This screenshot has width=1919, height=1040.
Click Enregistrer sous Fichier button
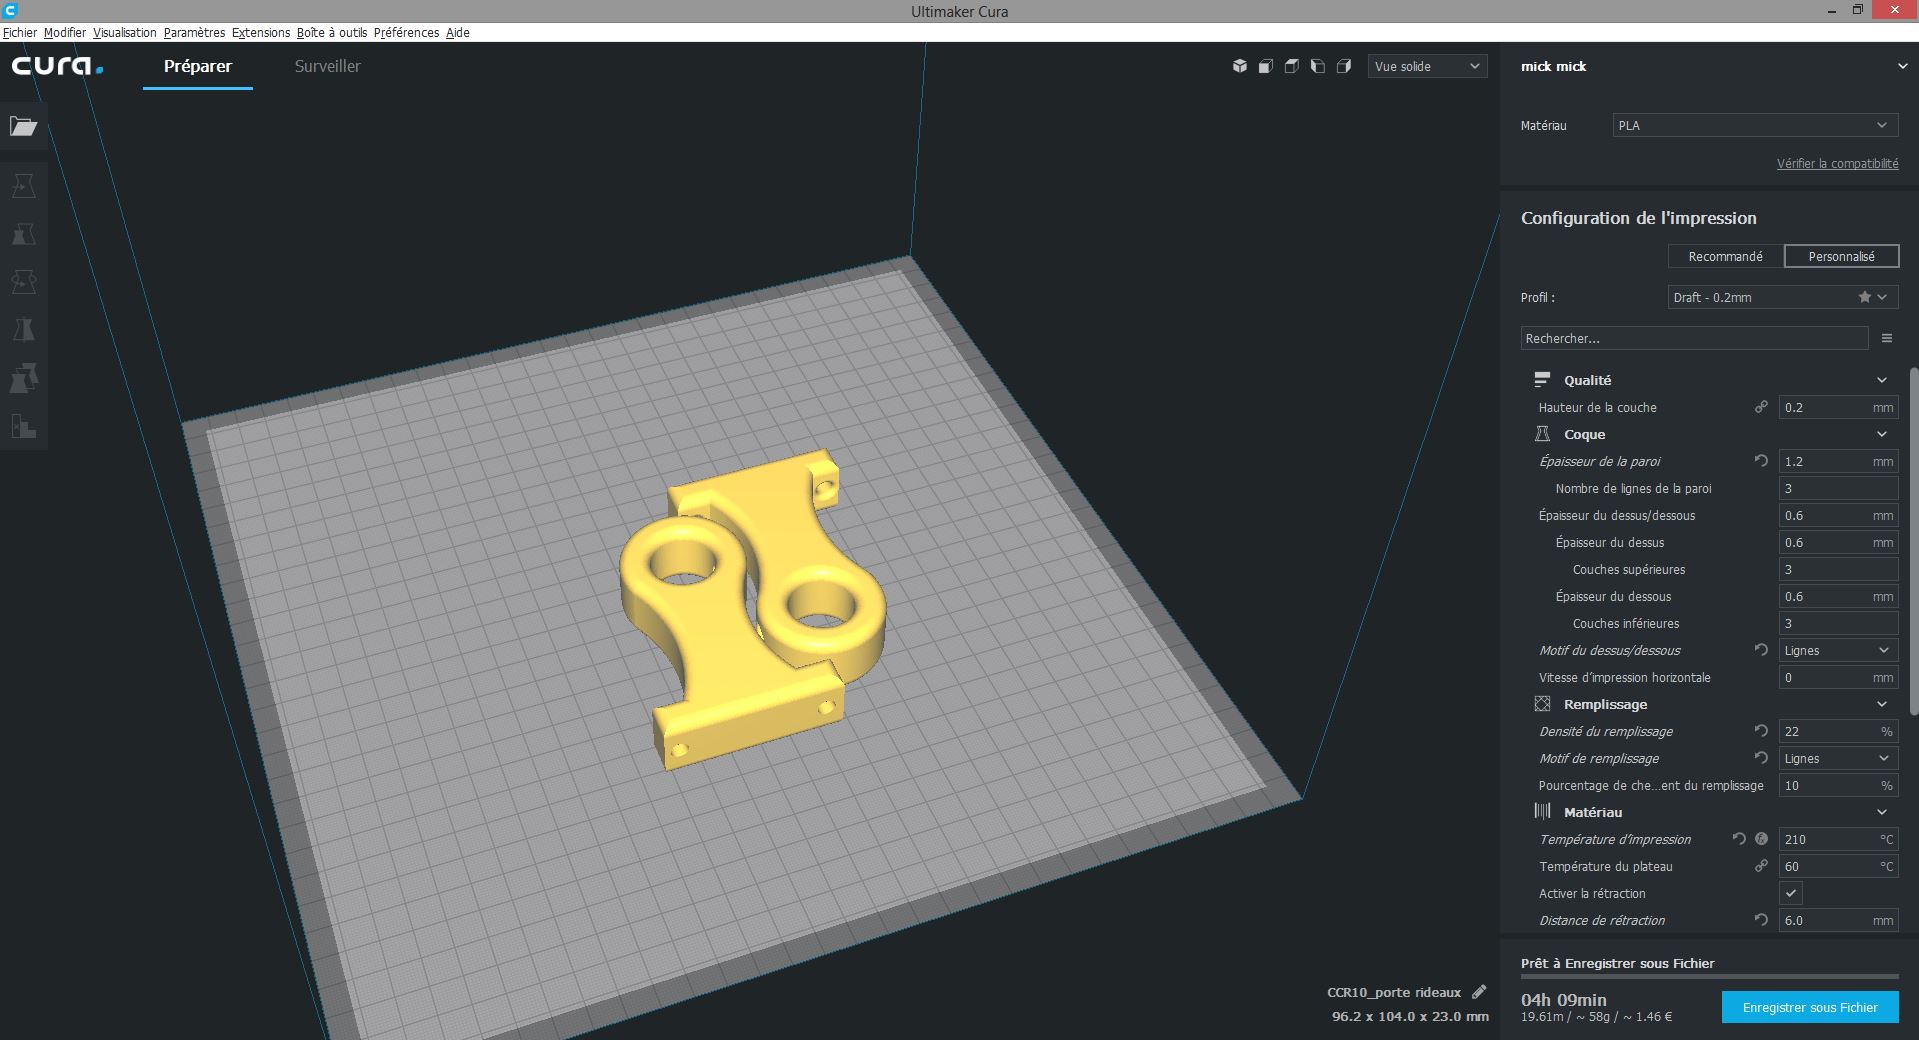(x=1810, y=1007)
